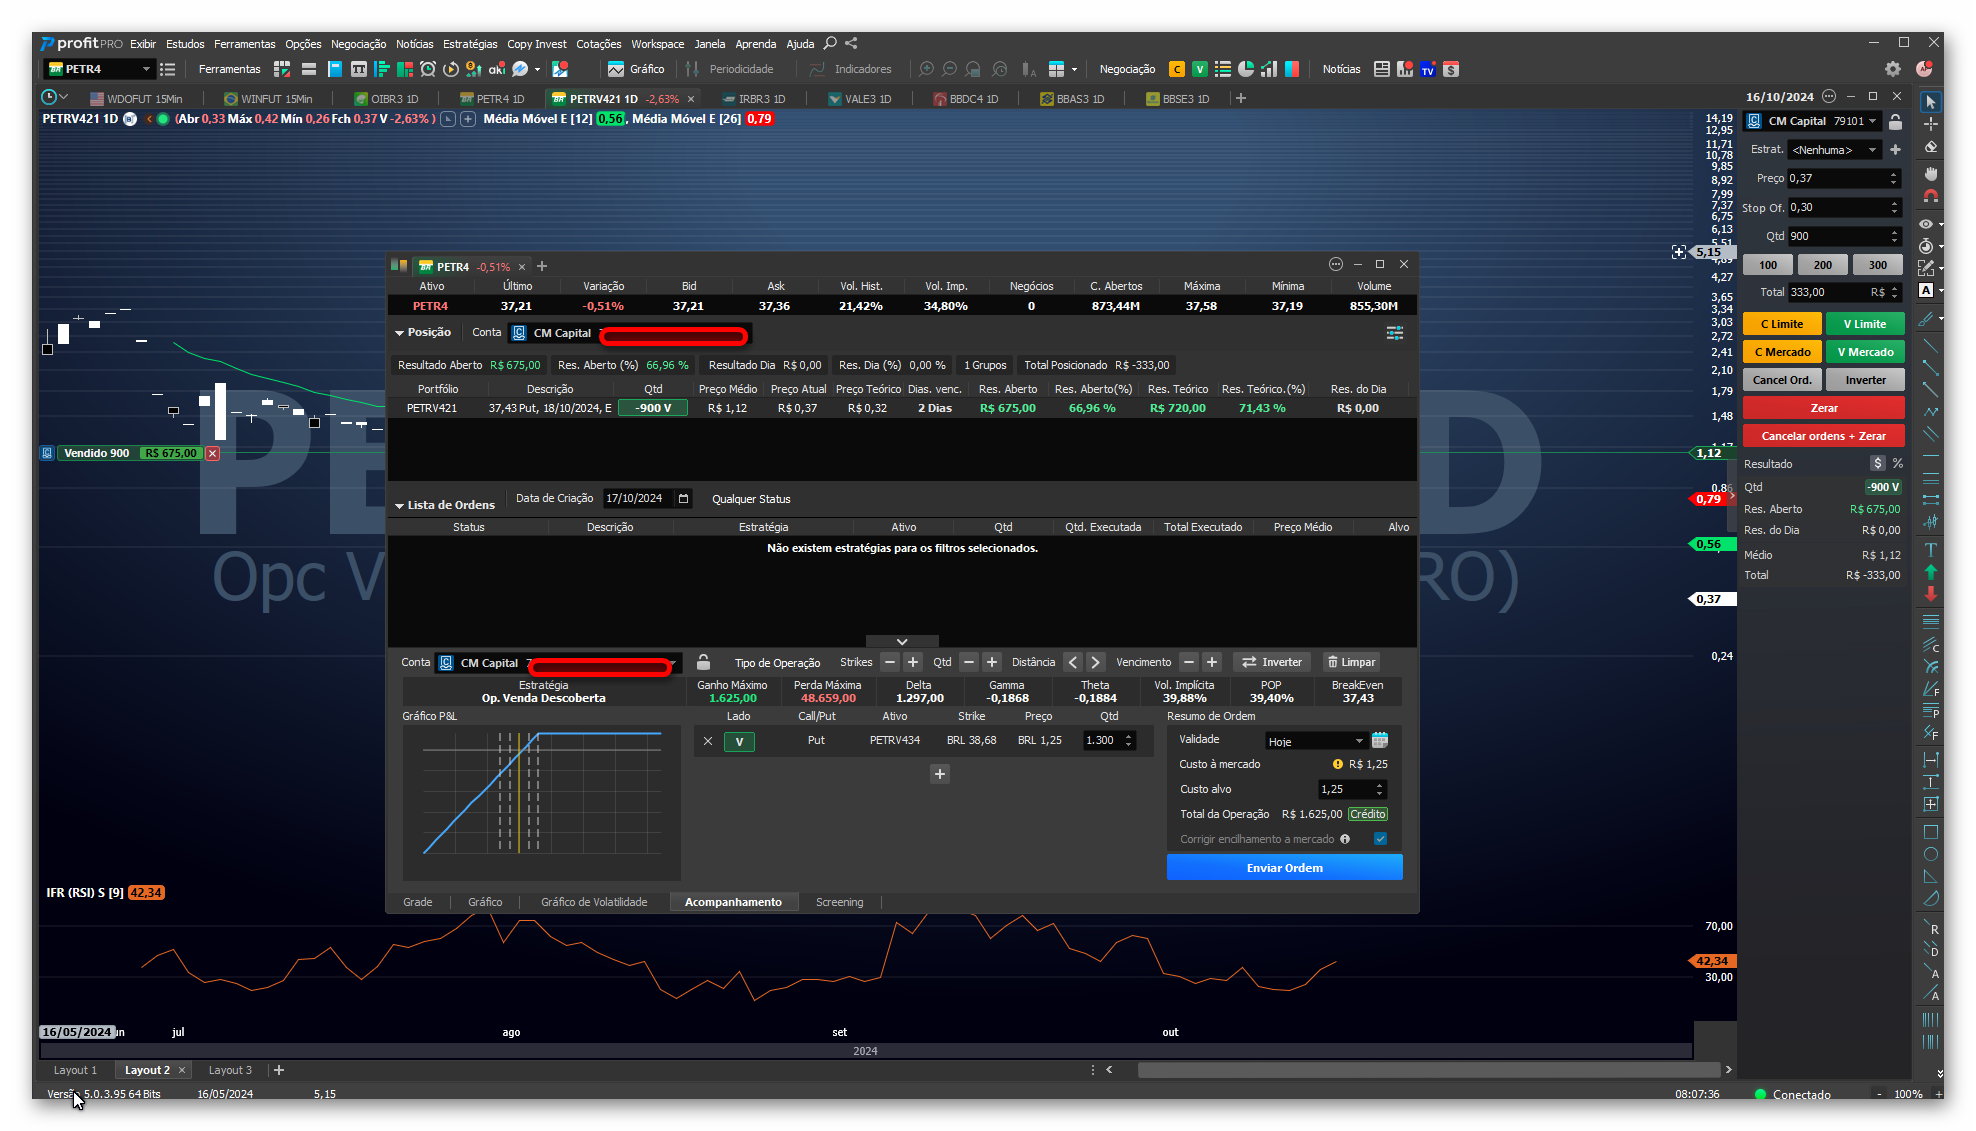Select the text T drawing tool

pos(1931,549)
